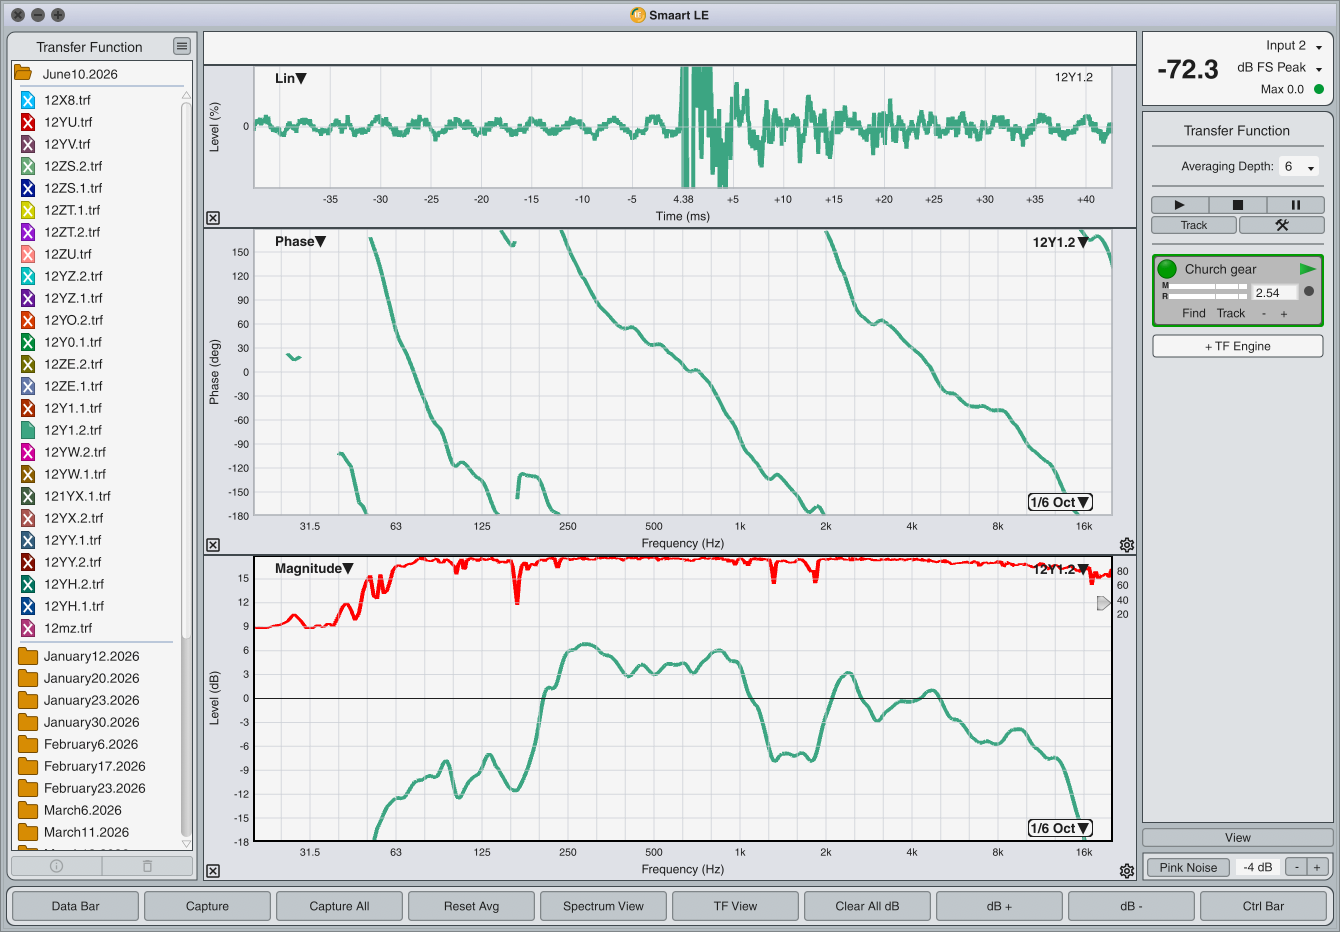The image size is (1340, 932).
Task: Click the Pink Noise generator button
Action: (x=1188, y=867)
